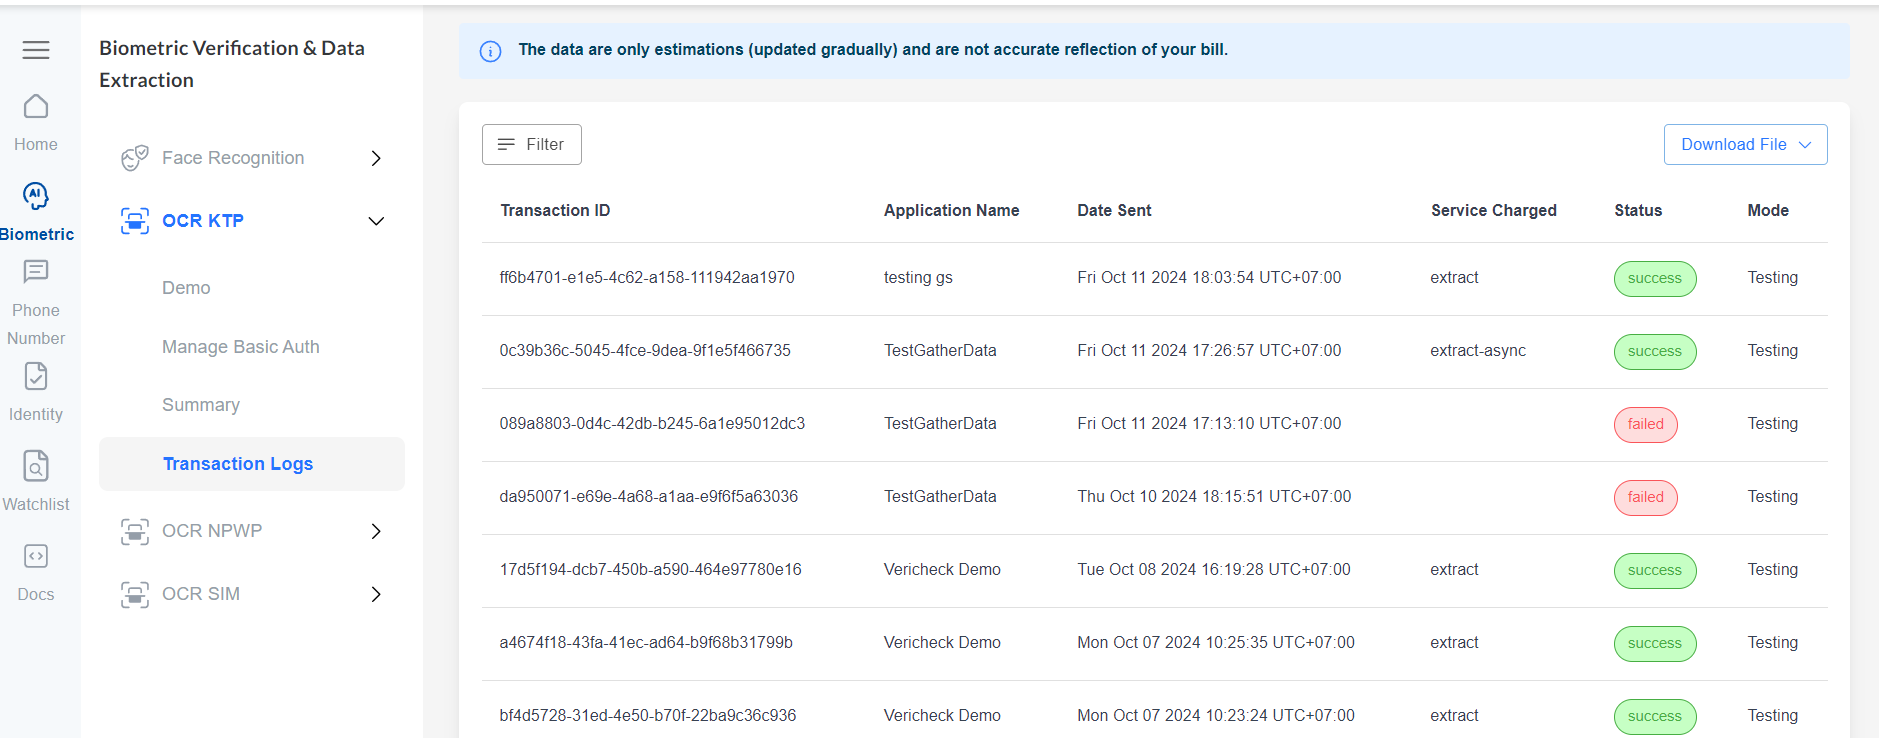1879x738 pixels.
Task: Click the Date Sent column header
Action: click(x=1114, y=210)
